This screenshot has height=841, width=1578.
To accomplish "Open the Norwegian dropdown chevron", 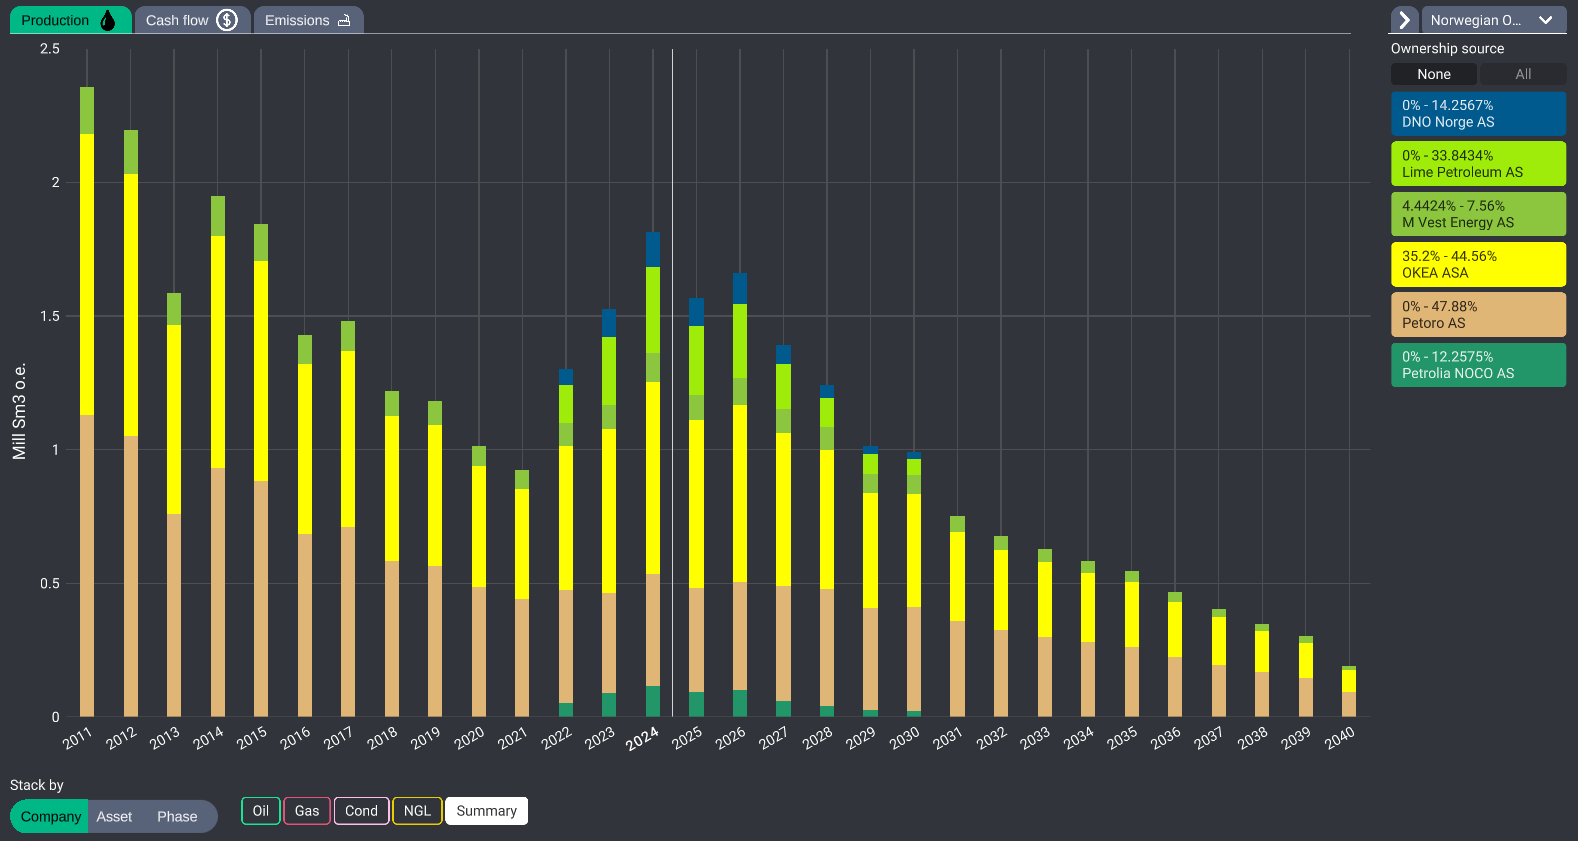I will tap(1545, 20).
